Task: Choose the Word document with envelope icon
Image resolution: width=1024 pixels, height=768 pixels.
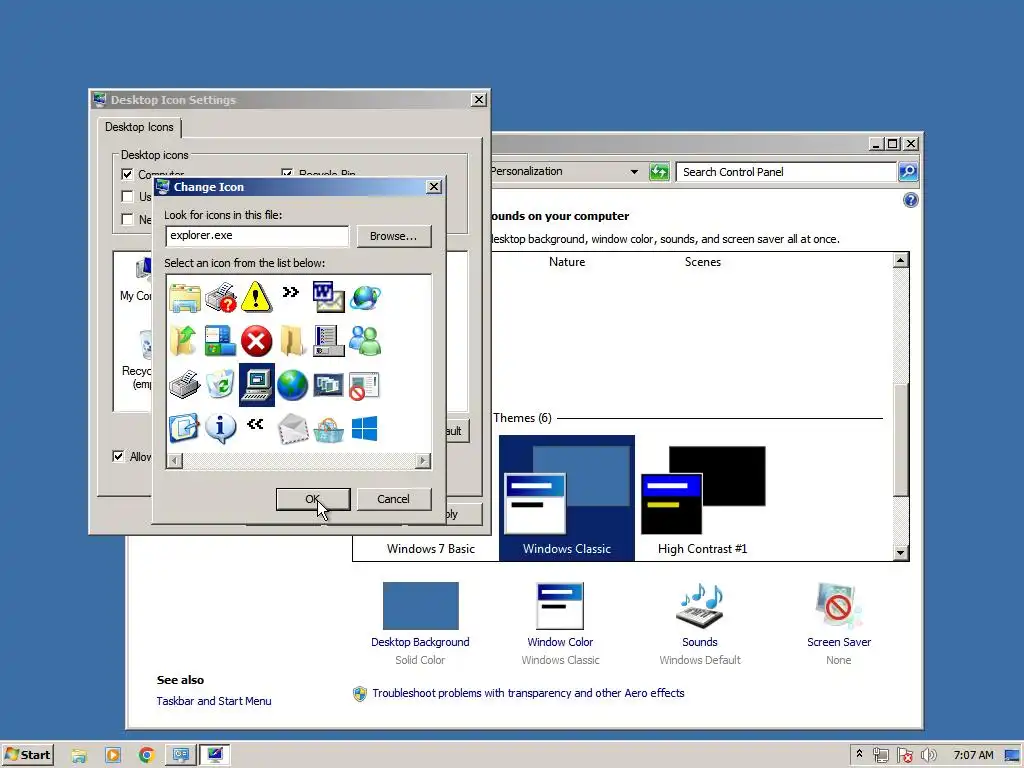Action: [x=328, y=297]
